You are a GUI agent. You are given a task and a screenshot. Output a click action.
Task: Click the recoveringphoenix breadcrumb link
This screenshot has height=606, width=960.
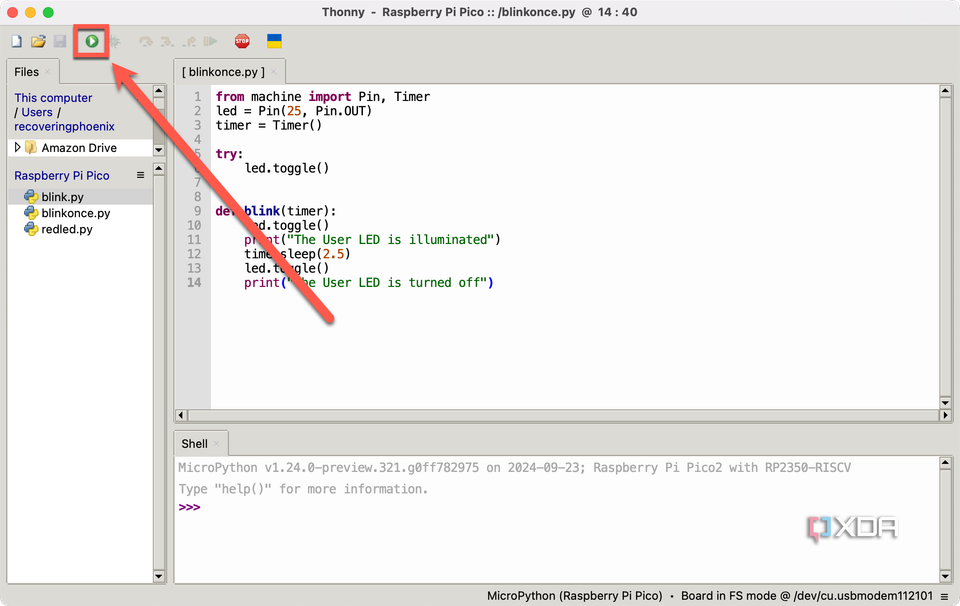coord(64,127)
